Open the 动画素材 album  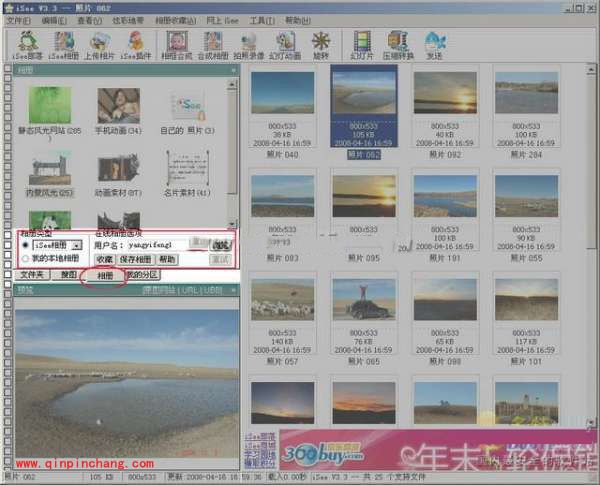click(x=118, y=174)
